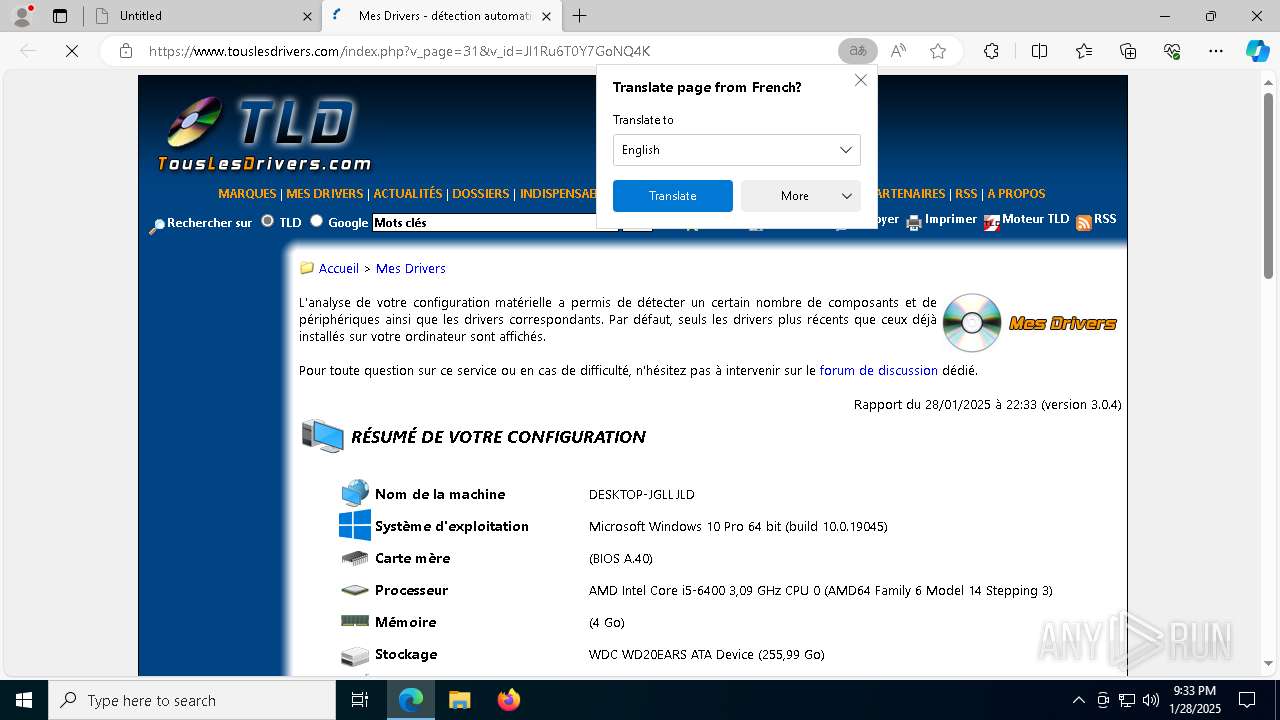Launch Firefox from the taskbar
The width and height of the screenshot is (1280, 720).
(509, 700)
